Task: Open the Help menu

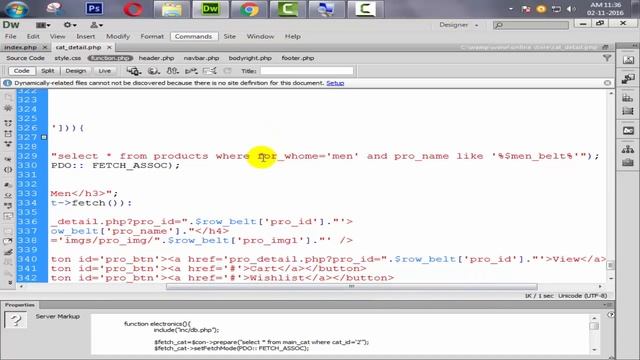Action: [293, 36]
